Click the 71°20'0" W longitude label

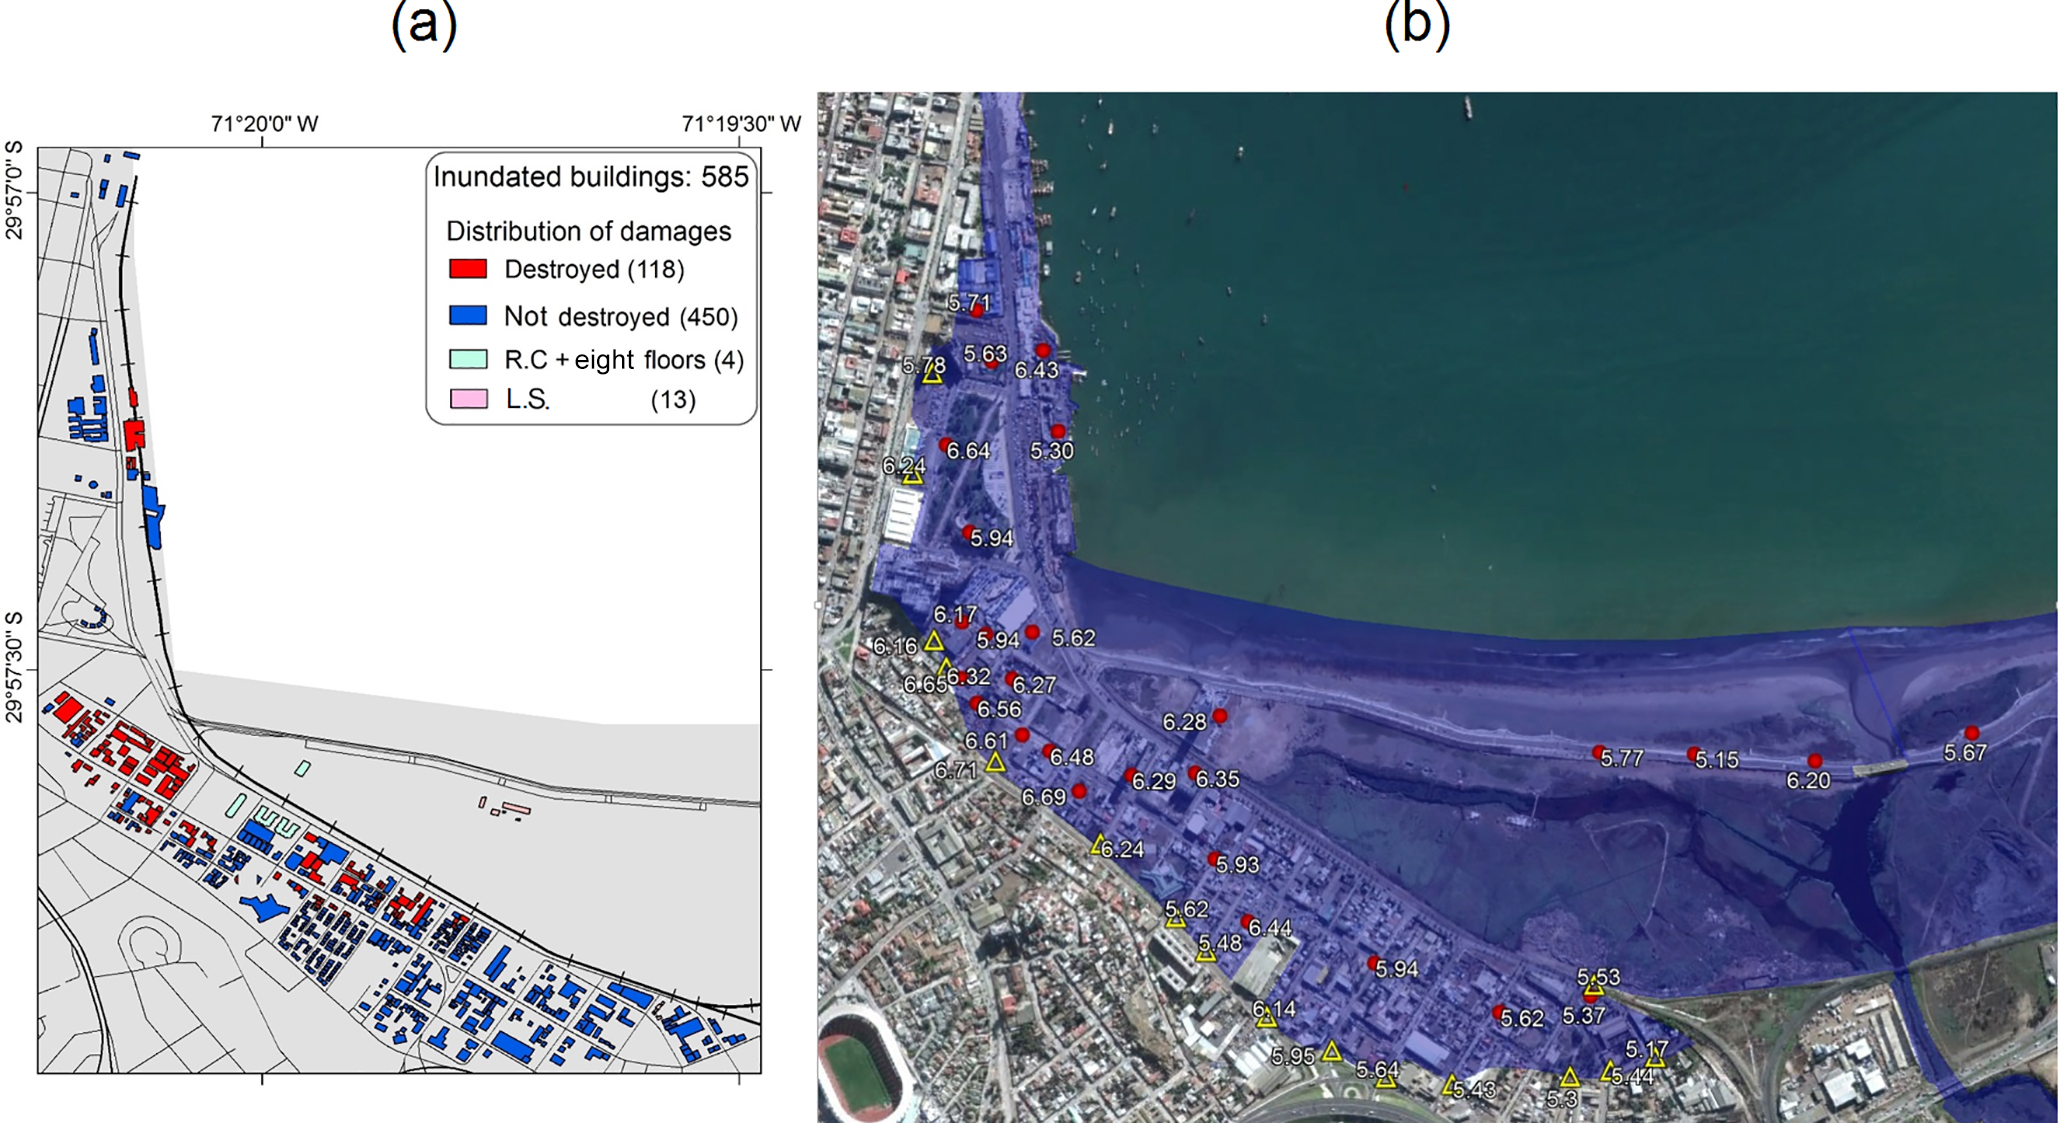264,124
